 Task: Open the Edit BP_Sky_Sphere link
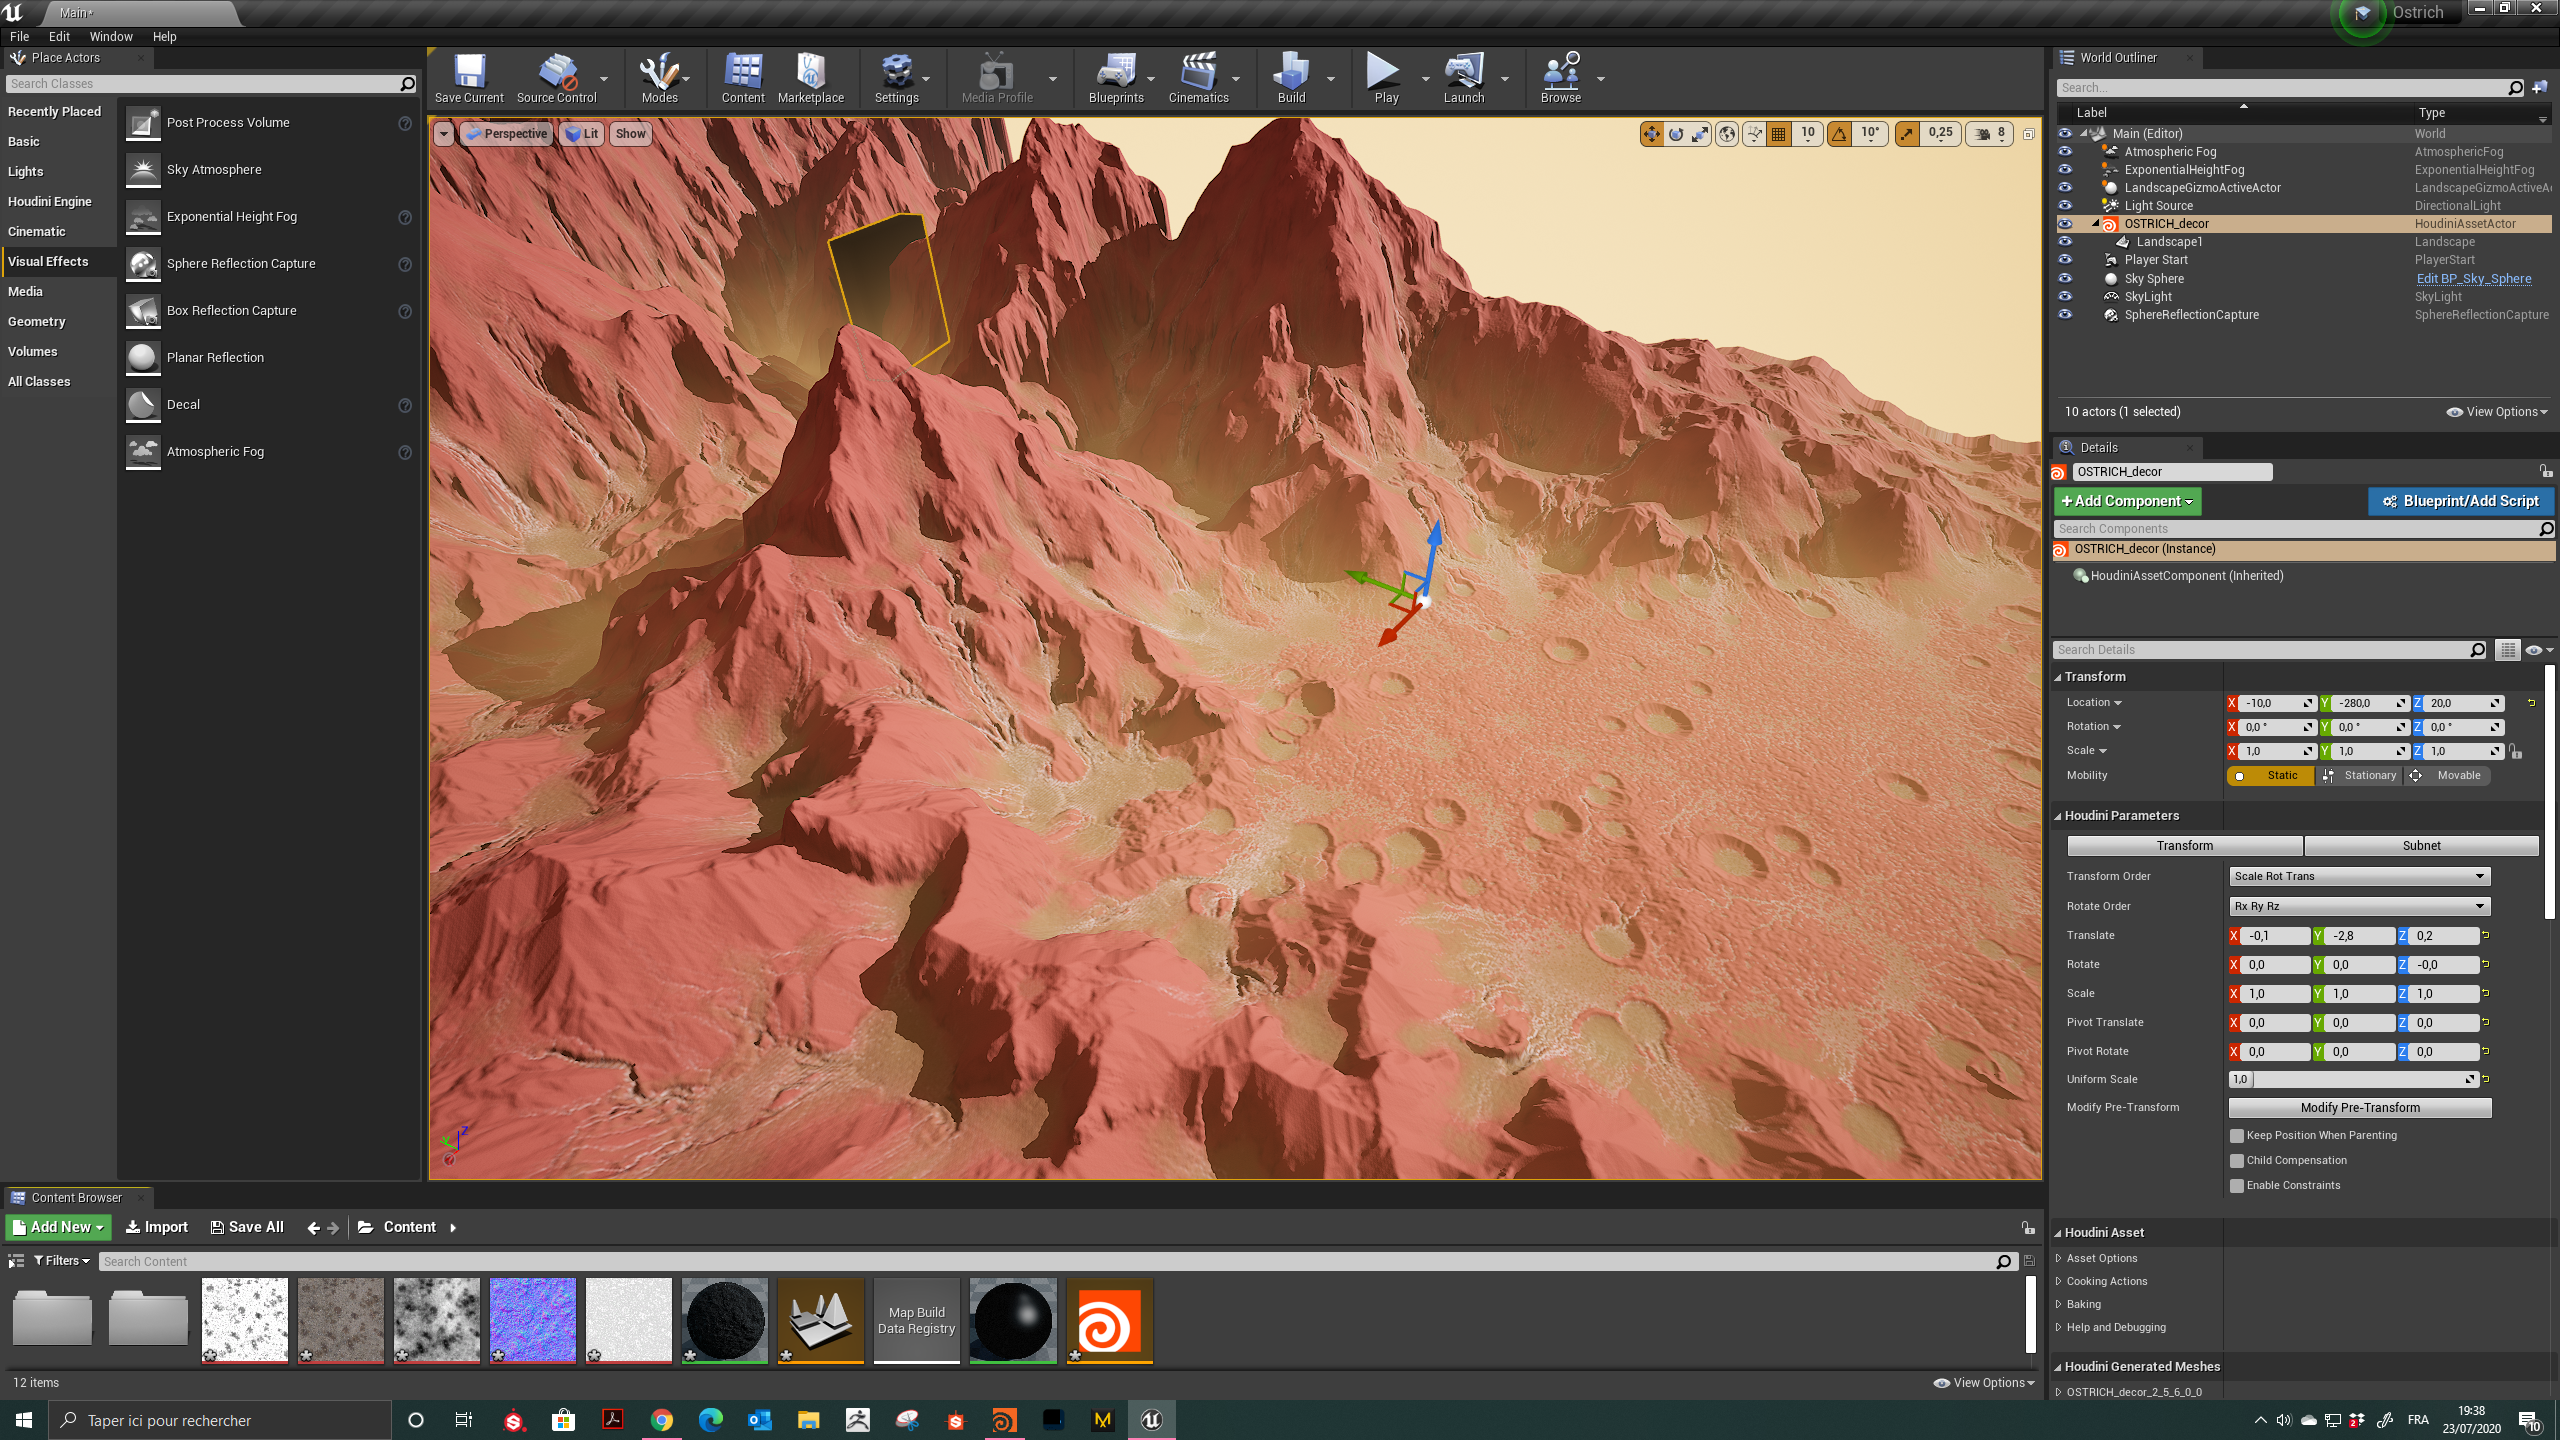coord(2473,279)
